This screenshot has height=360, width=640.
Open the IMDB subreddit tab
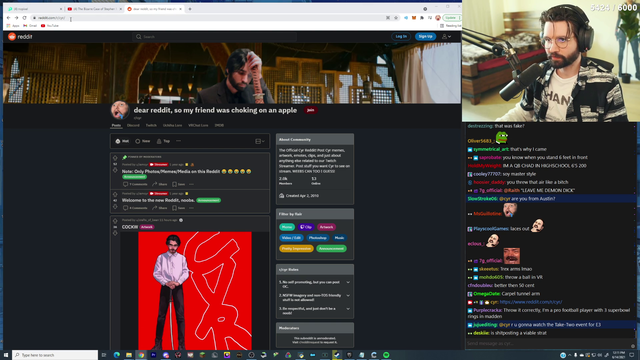[x=219, y=125]
